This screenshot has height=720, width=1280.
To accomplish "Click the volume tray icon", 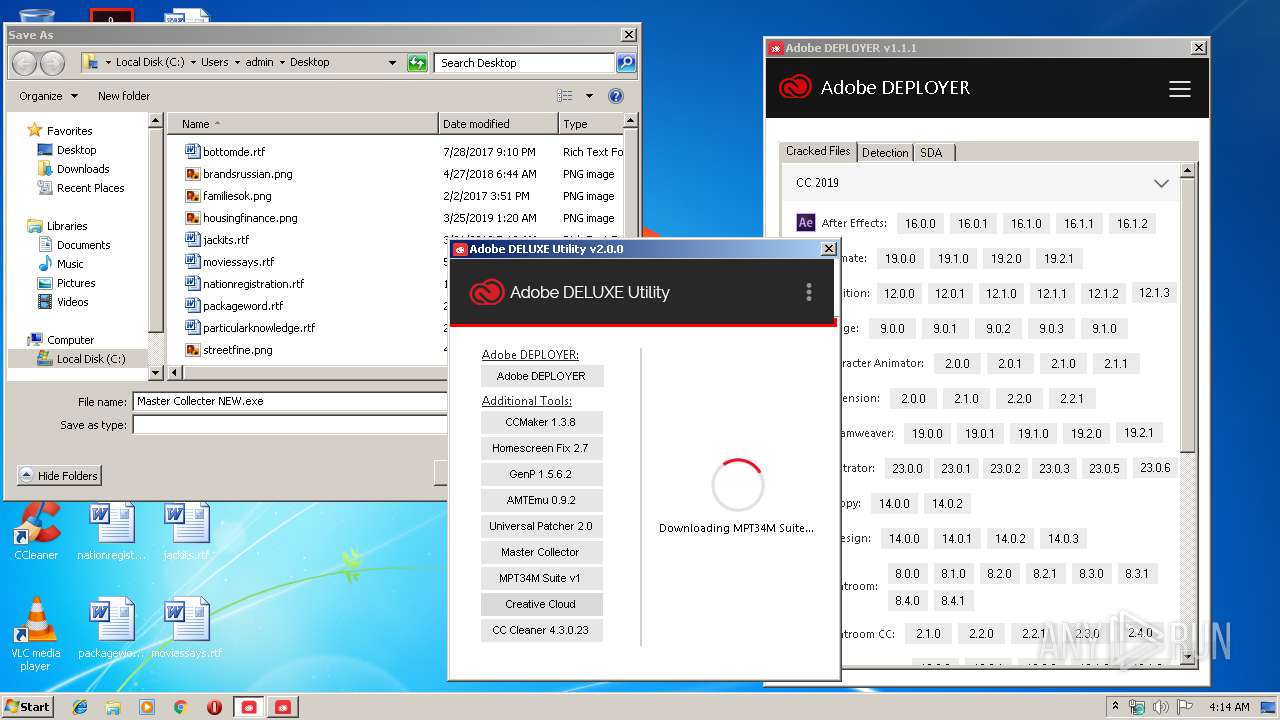I will (1162, 707).
